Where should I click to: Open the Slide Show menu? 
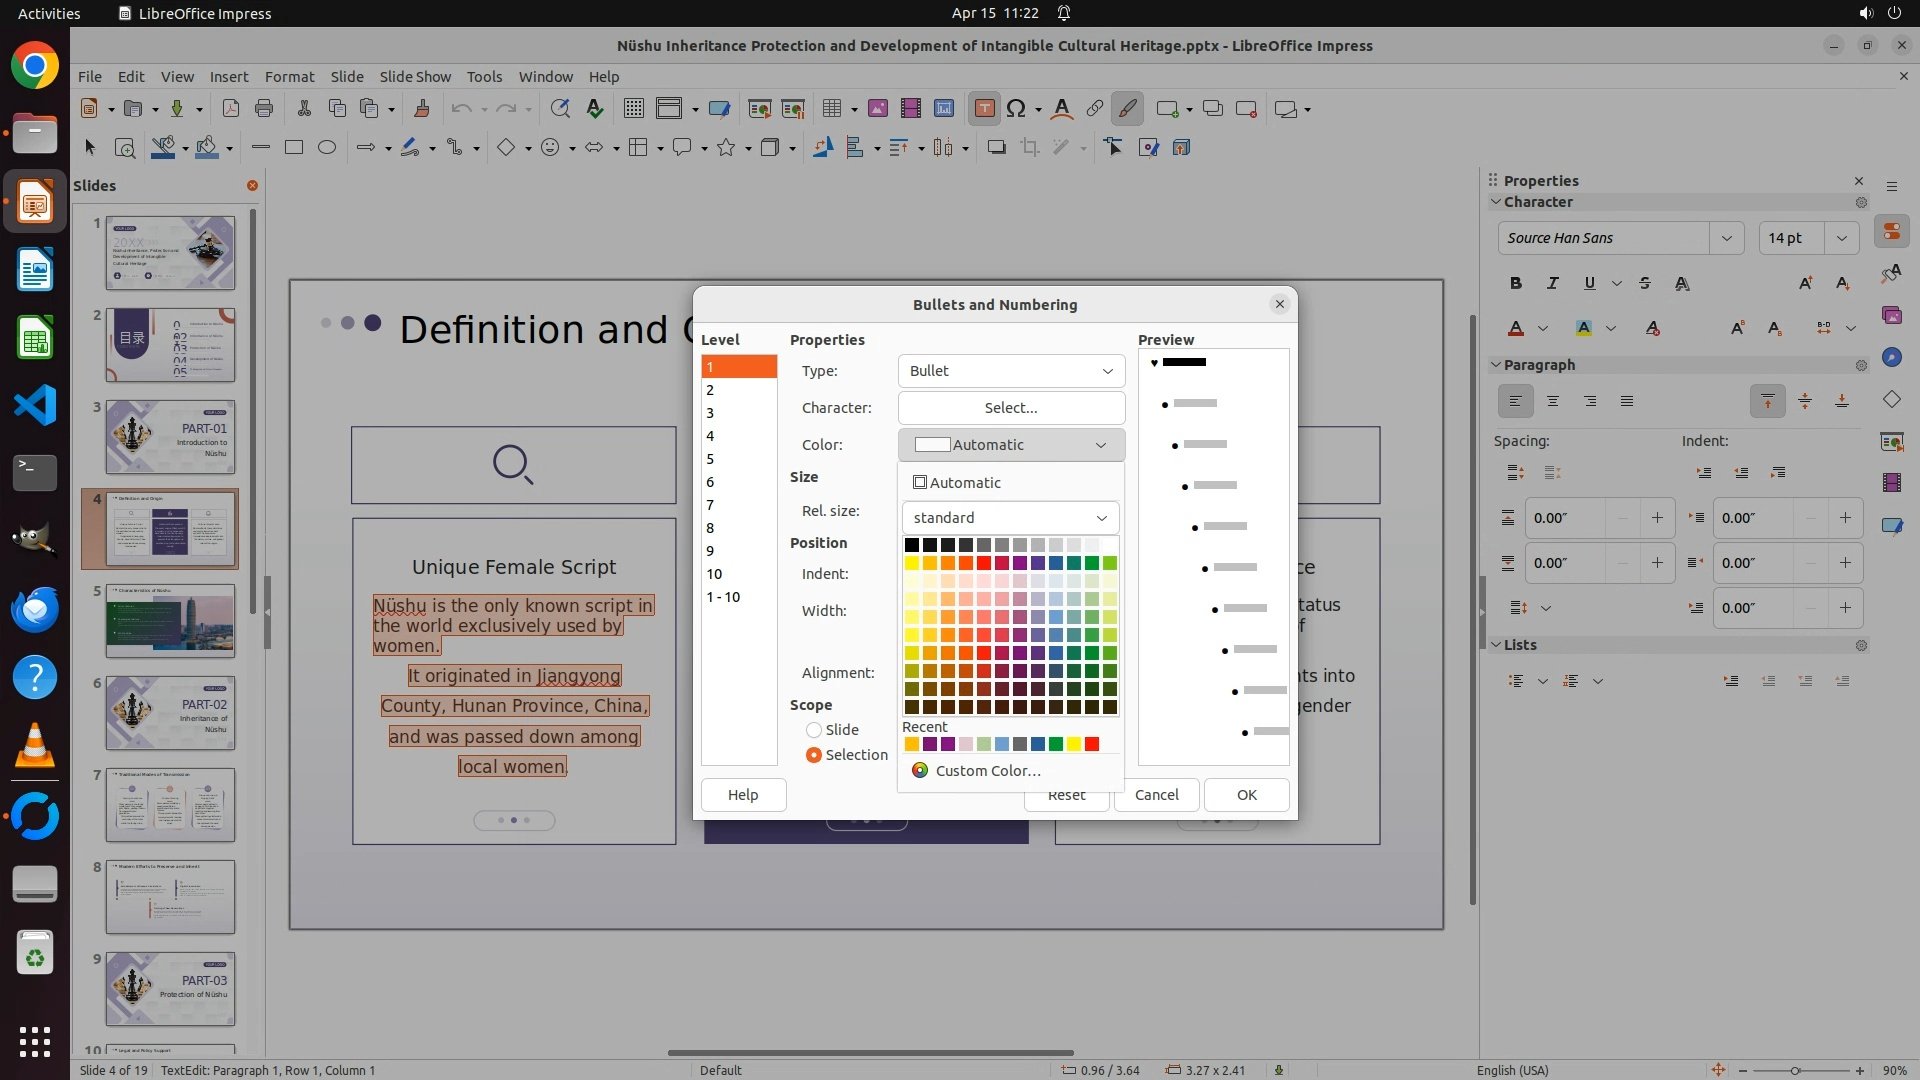[x=415, y=77]
